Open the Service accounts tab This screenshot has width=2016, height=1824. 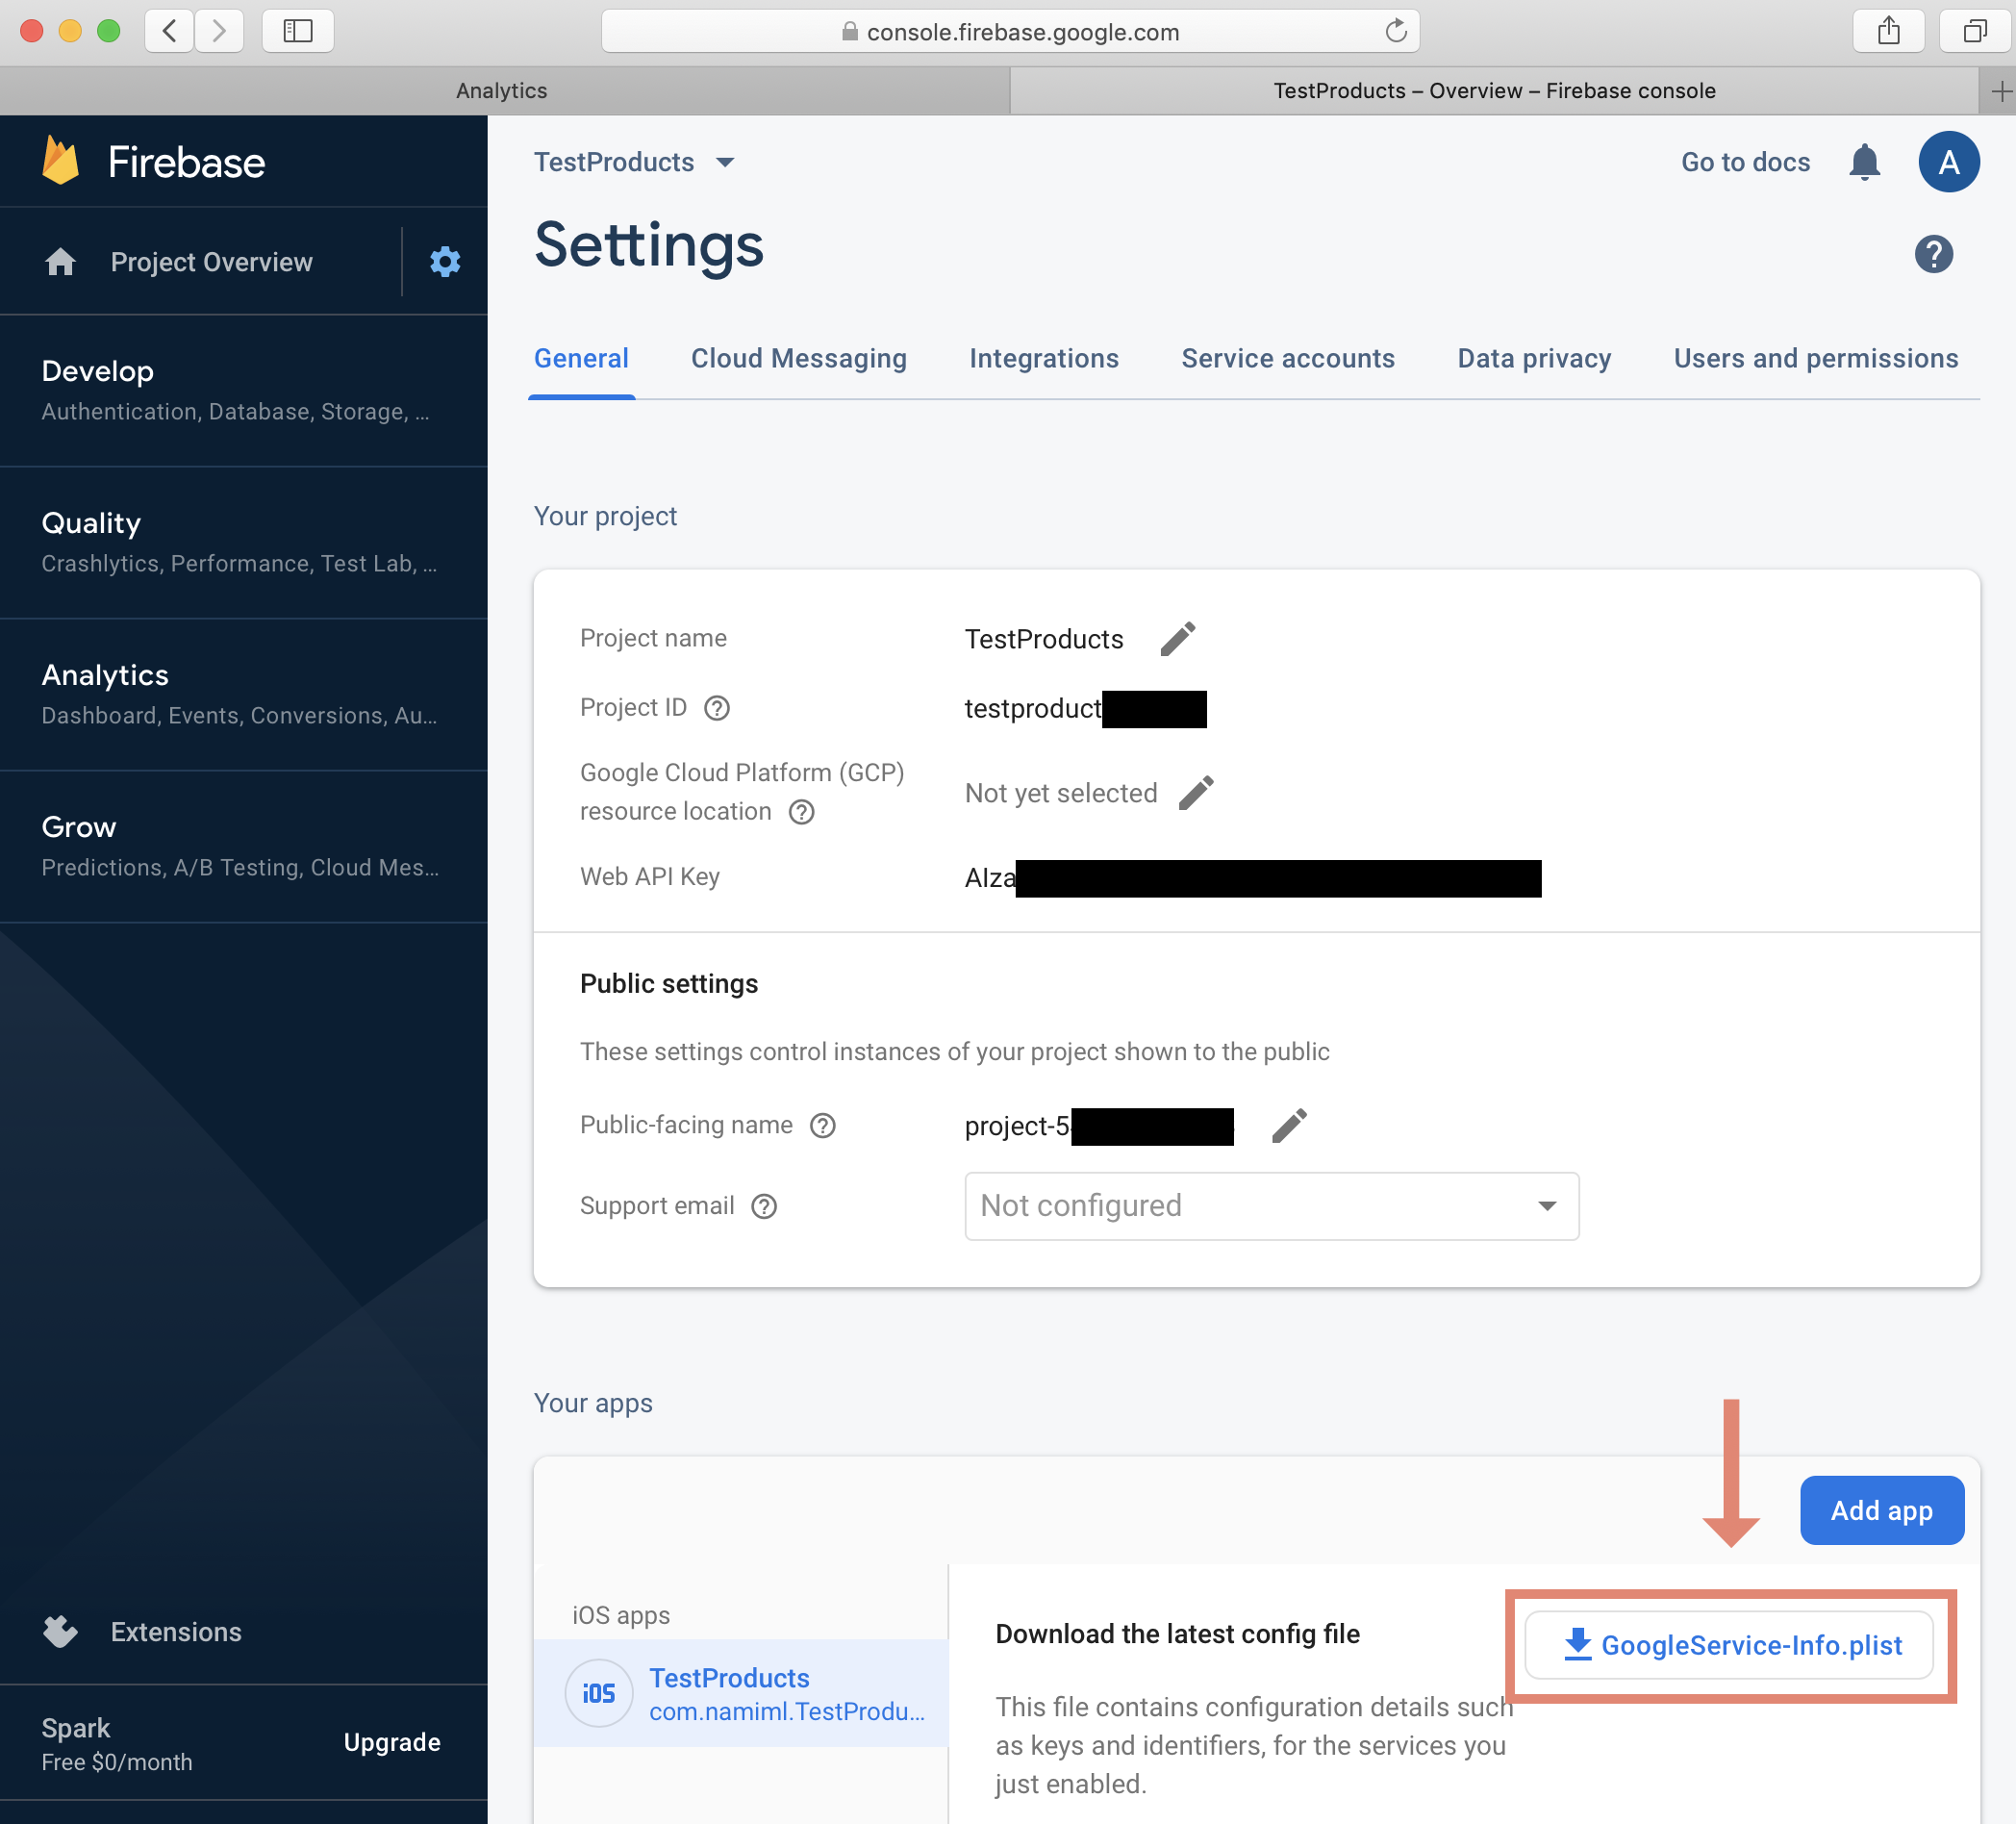coord(1287,358)
